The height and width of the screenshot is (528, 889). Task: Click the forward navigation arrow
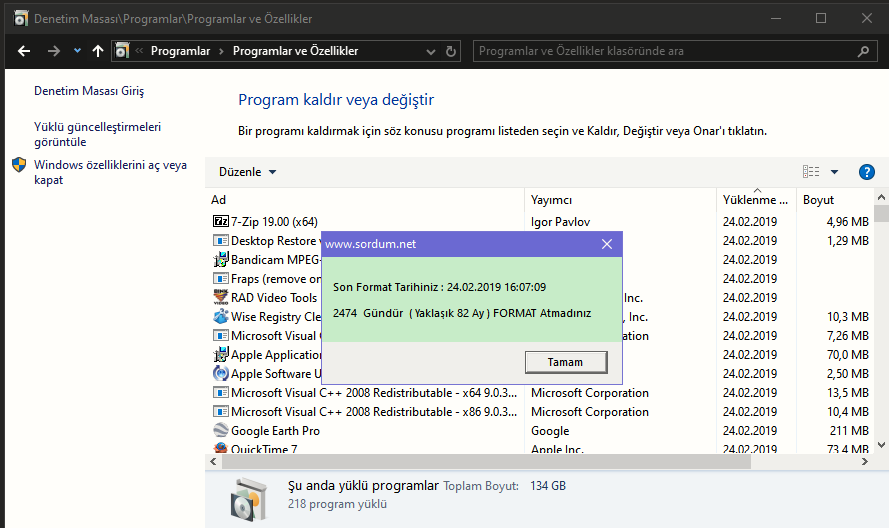click(53, 51)
